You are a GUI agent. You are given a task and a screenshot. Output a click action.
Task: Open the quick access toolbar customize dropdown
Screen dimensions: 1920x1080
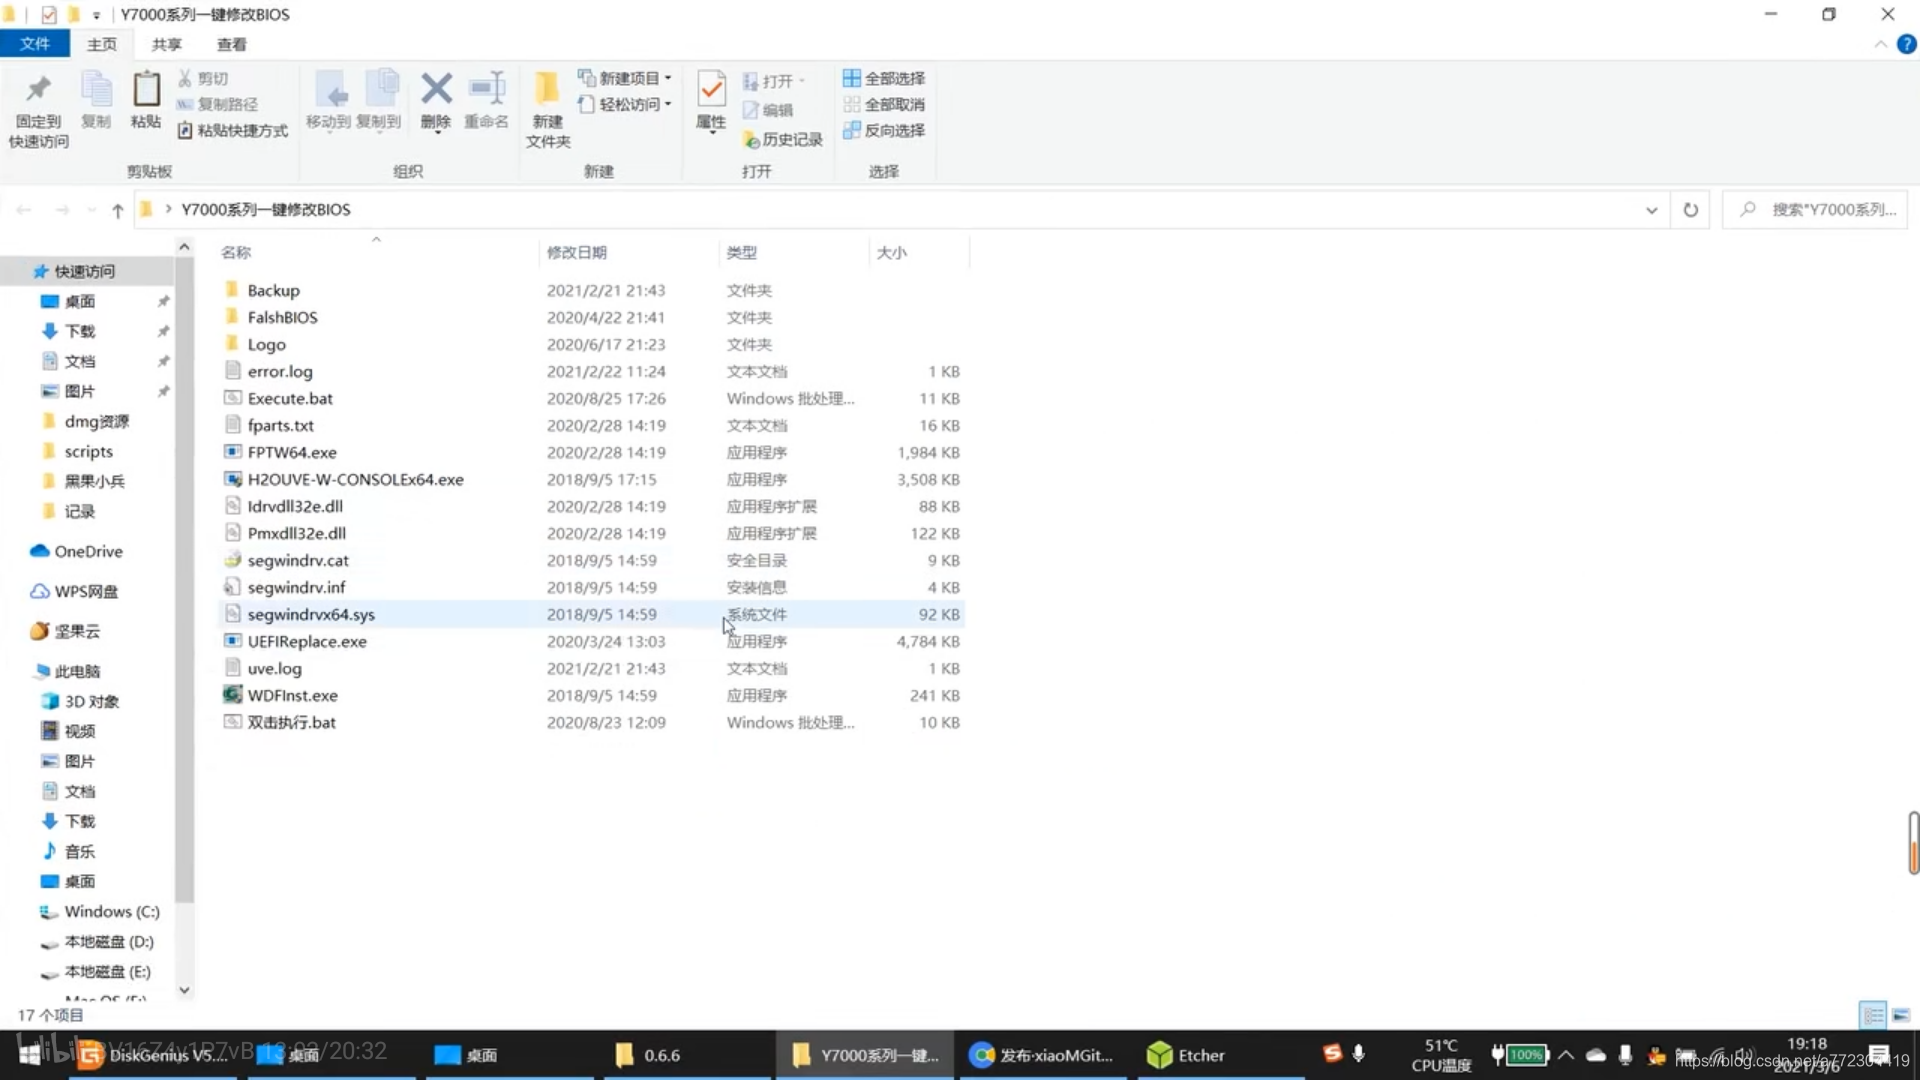(x=96, y=15)
